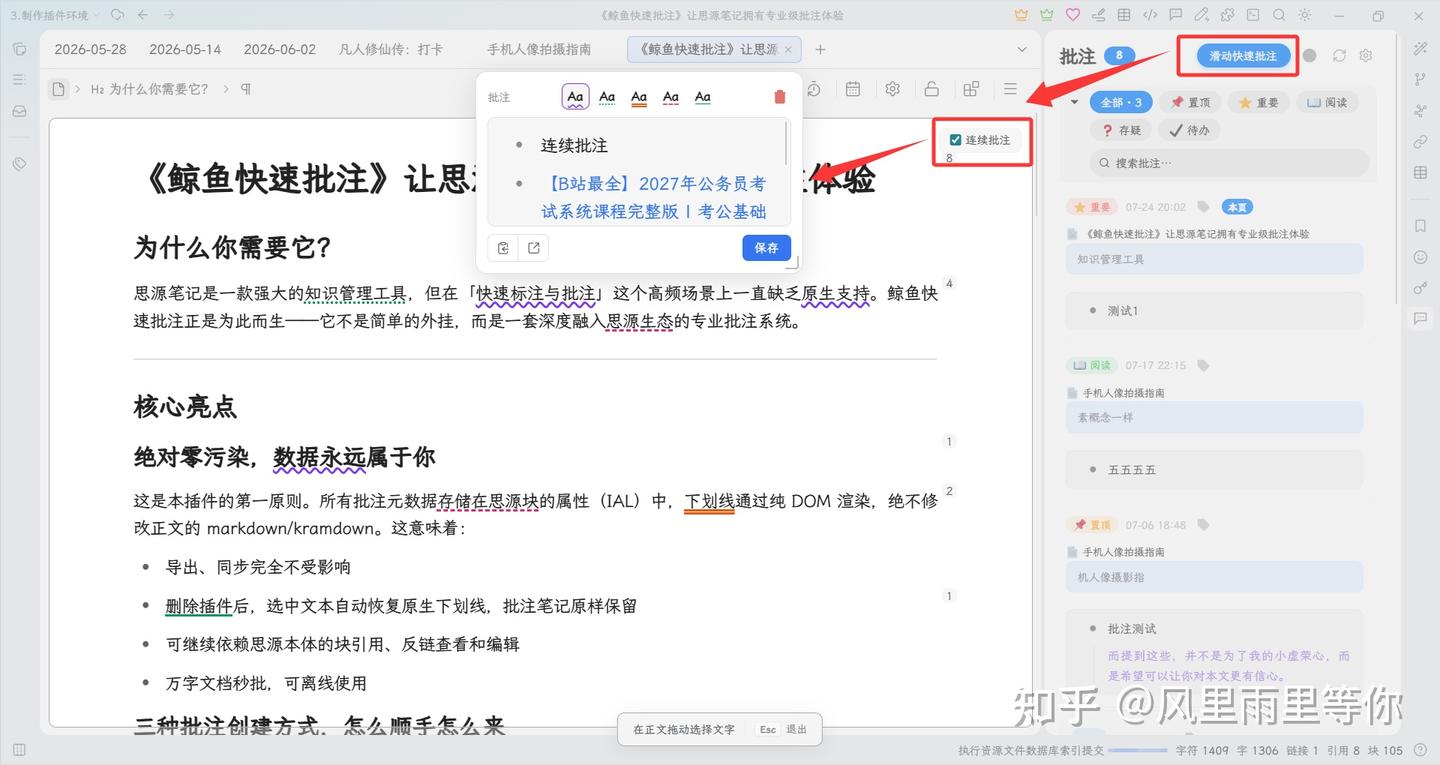Collapse the annotation filter triangle
The width and height of the screenshot is (1440, 765).
click(1075, 102)
